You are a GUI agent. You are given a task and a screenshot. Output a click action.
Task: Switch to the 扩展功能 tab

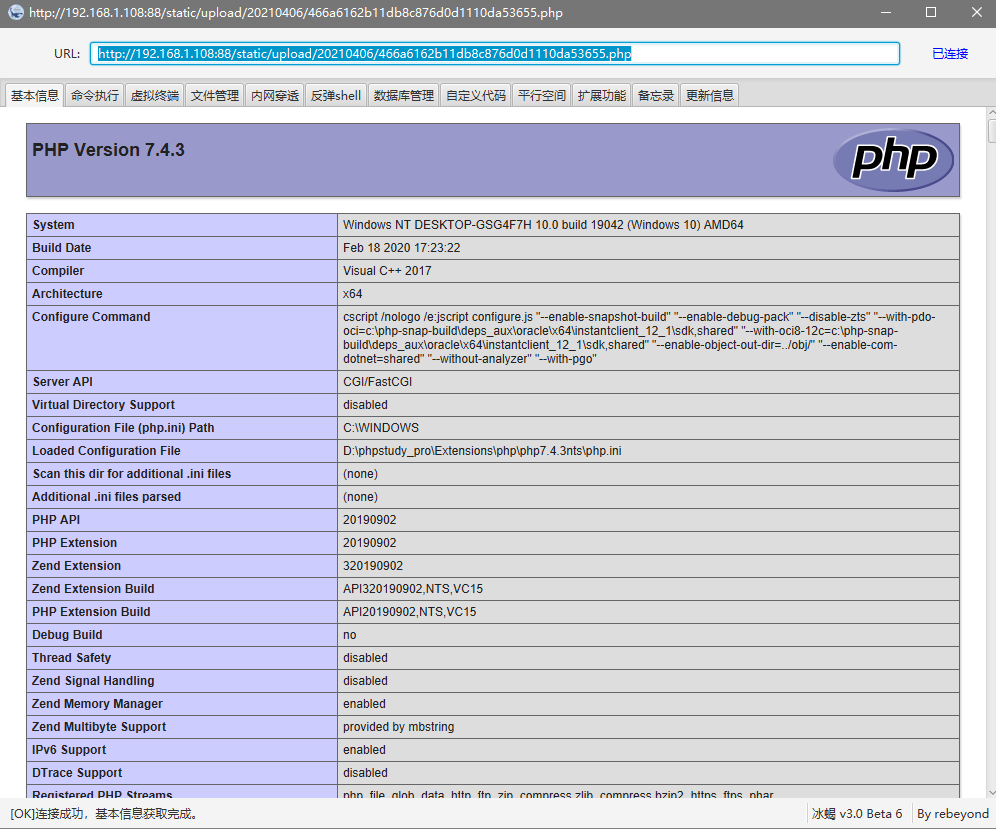tap(602, 96)
